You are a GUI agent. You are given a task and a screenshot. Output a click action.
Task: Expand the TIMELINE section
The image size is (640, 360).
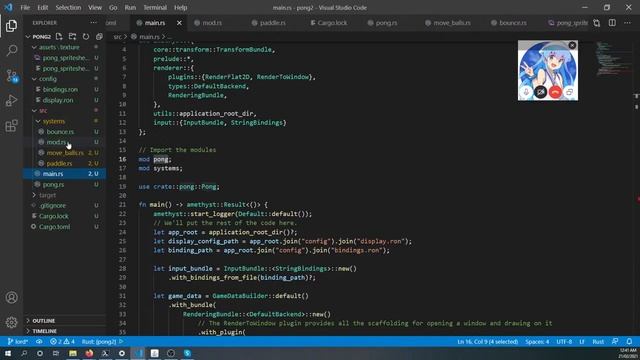[x=44, y=331]
